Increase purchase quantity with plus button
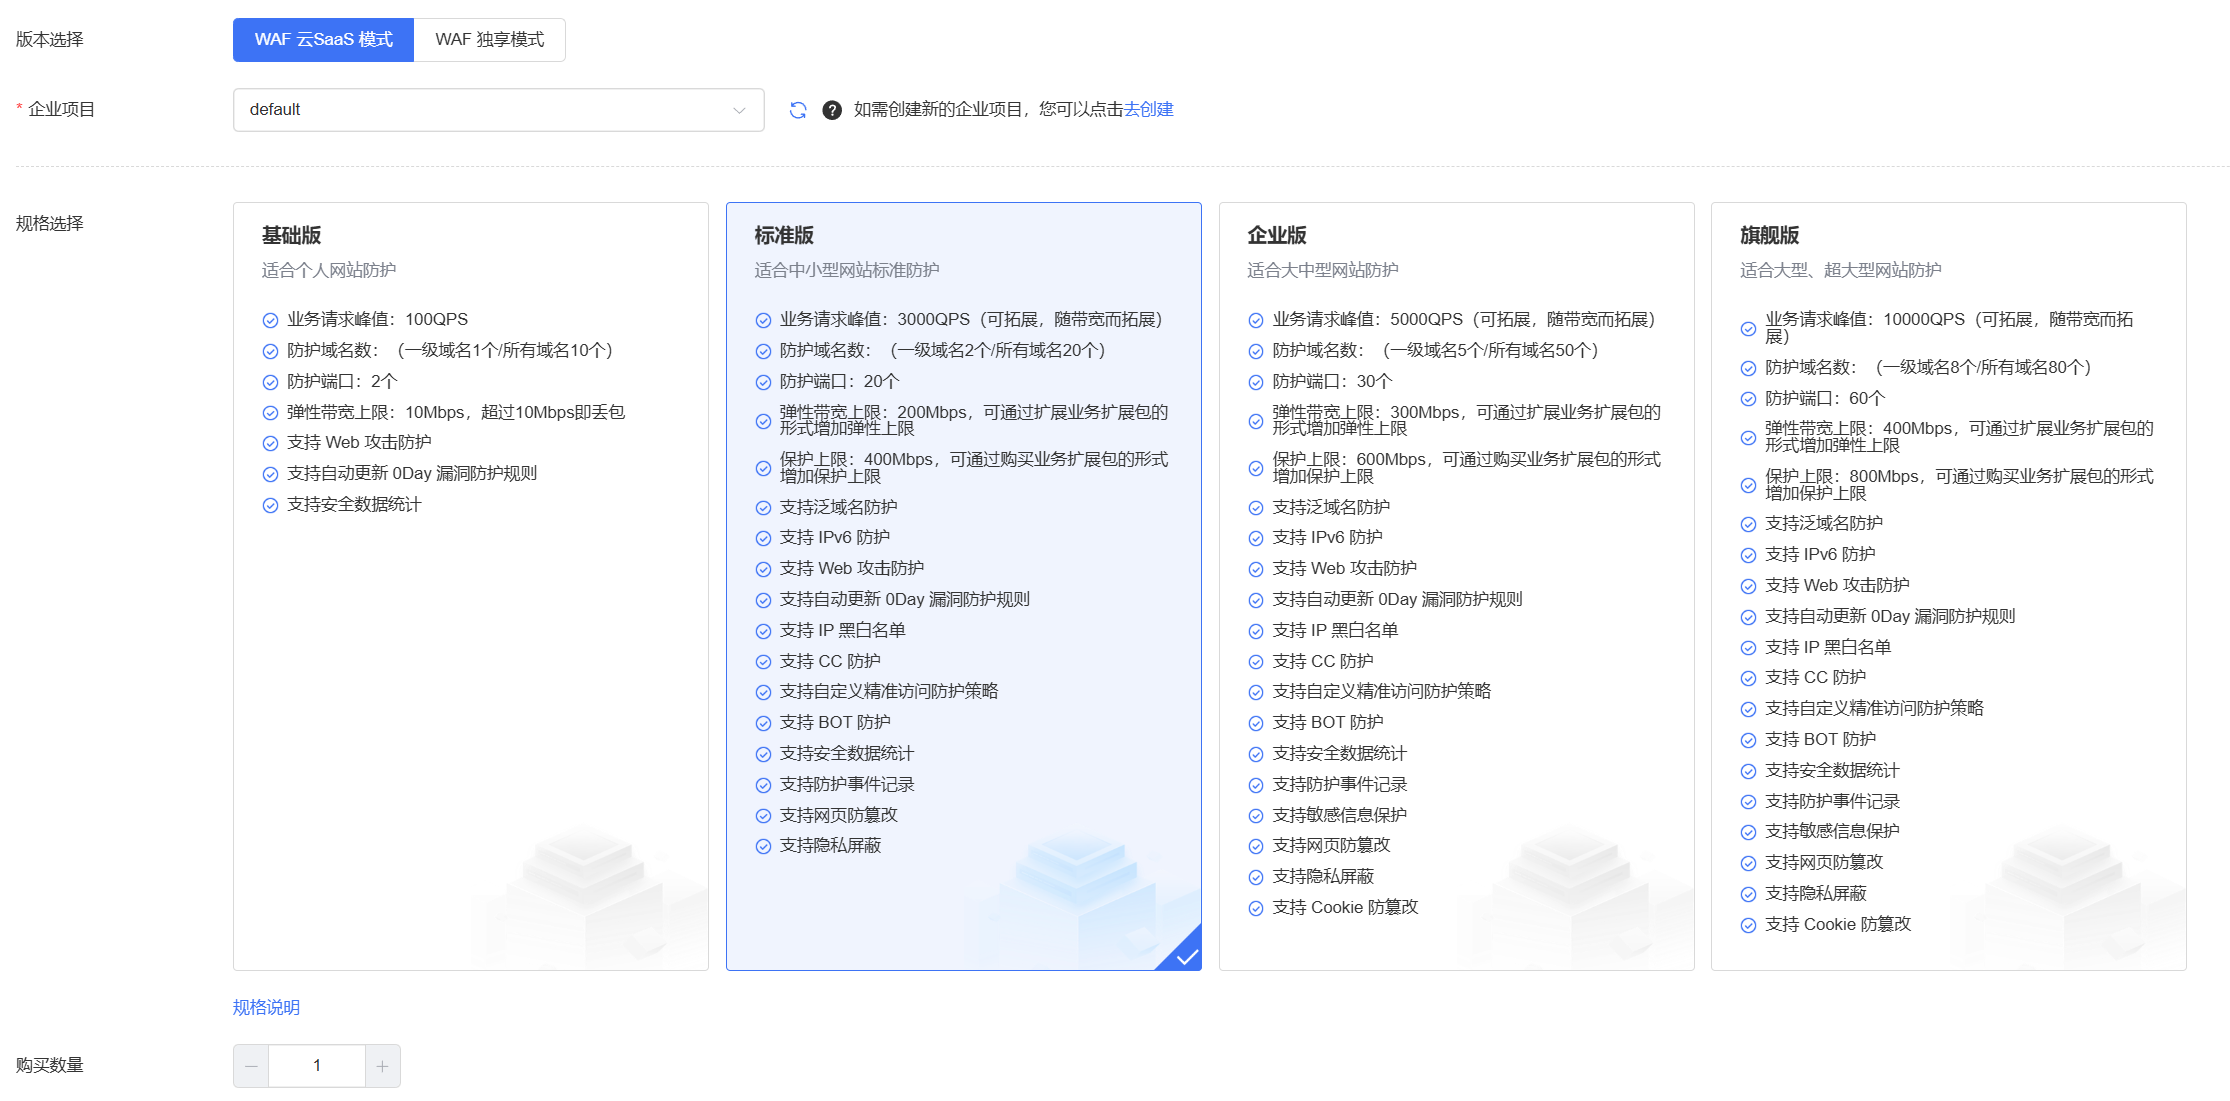 pos(382,1066)
